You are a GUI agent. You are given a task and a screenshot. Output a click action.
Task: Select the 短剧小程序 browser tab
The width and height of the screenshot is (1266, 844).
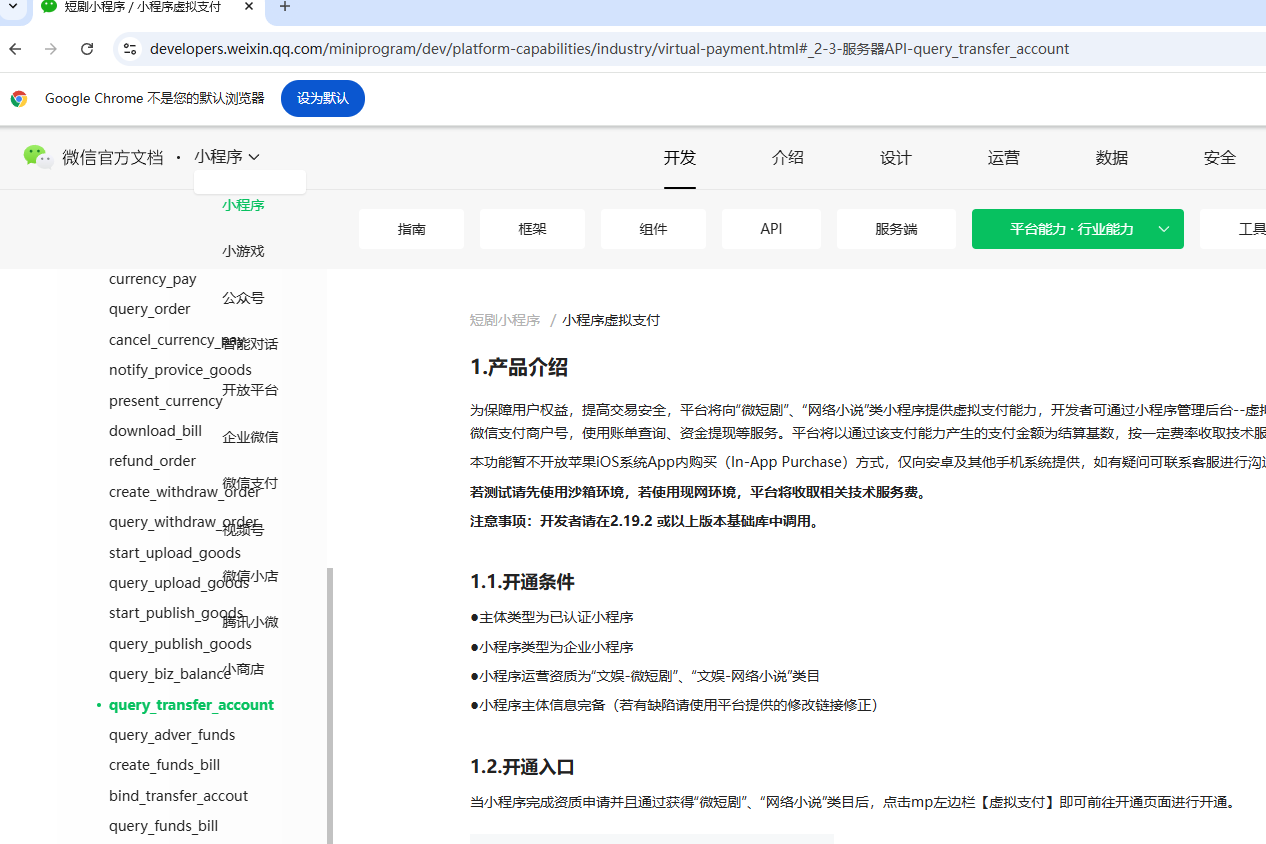145,7
